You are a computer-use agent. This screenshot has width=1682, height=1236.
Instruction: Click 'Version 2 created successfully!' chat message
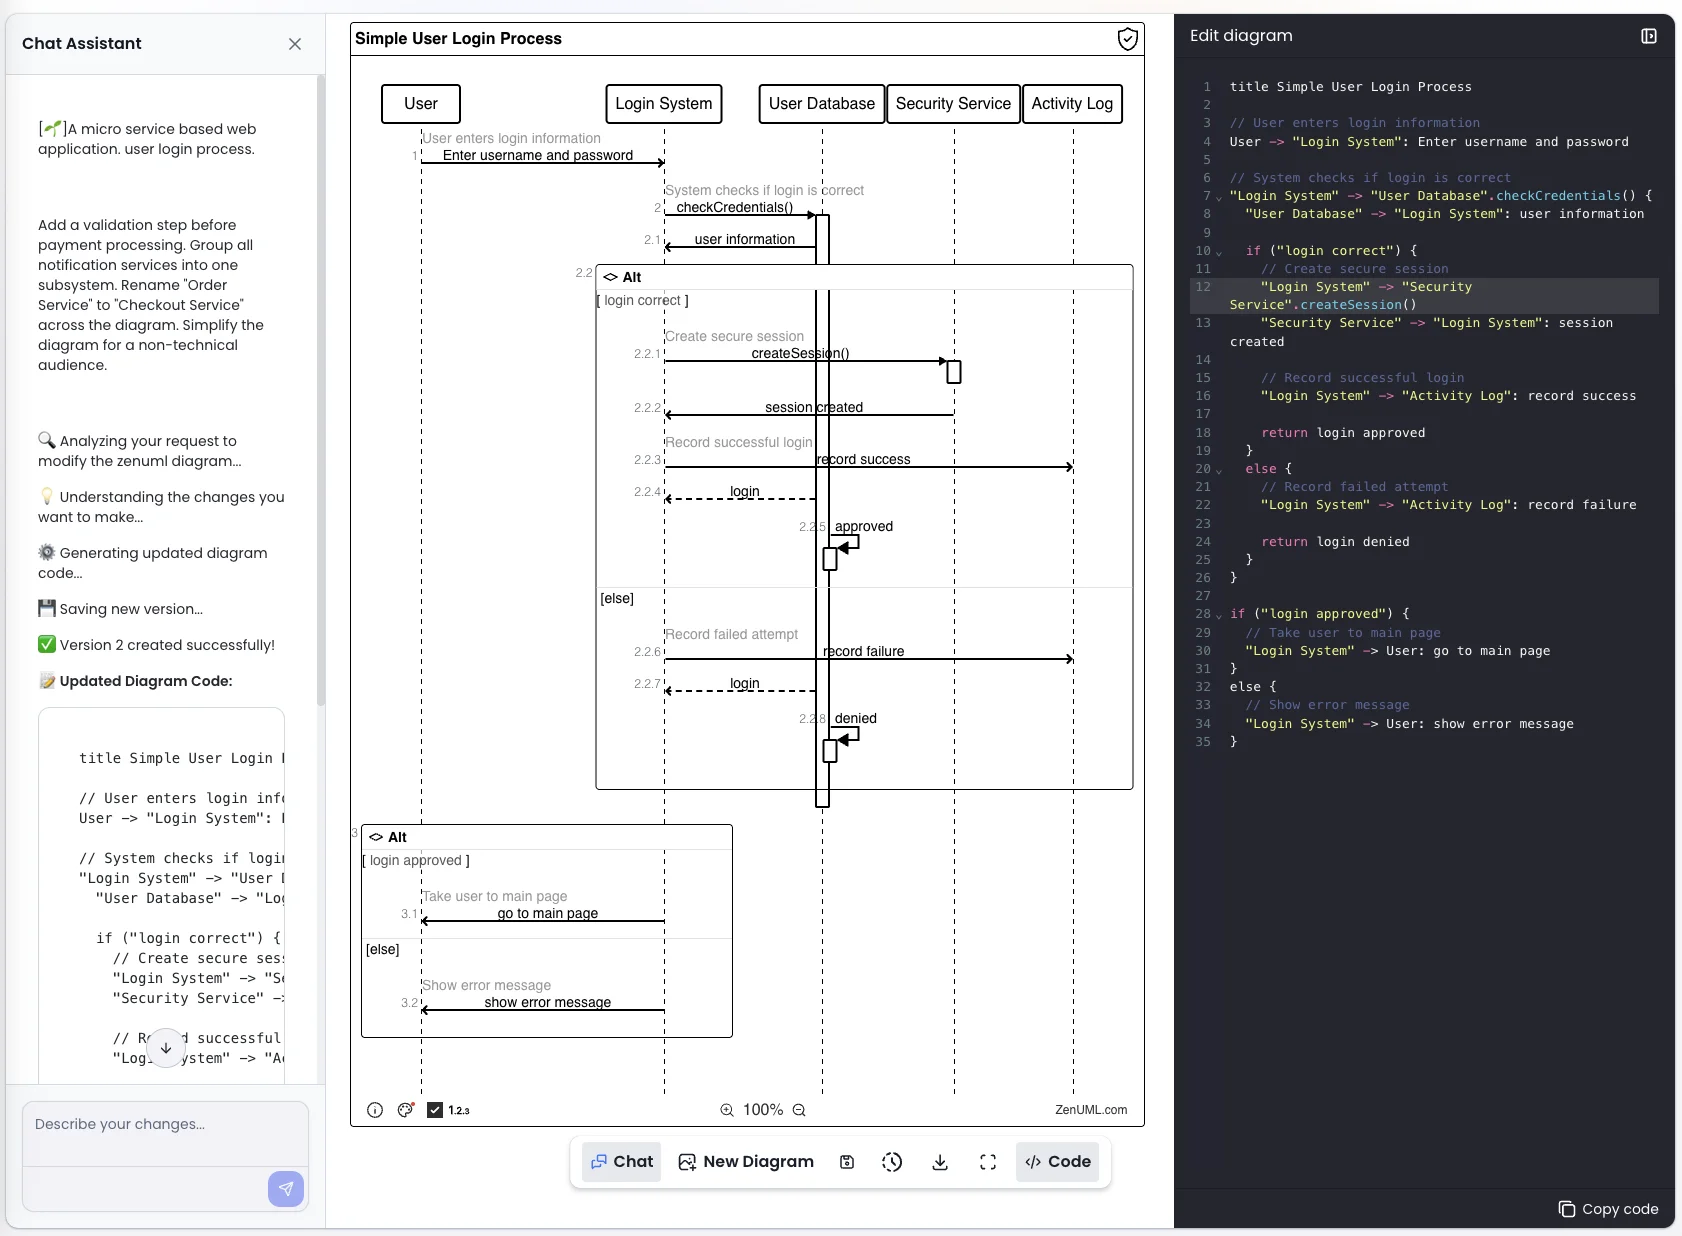pos(157,645)
